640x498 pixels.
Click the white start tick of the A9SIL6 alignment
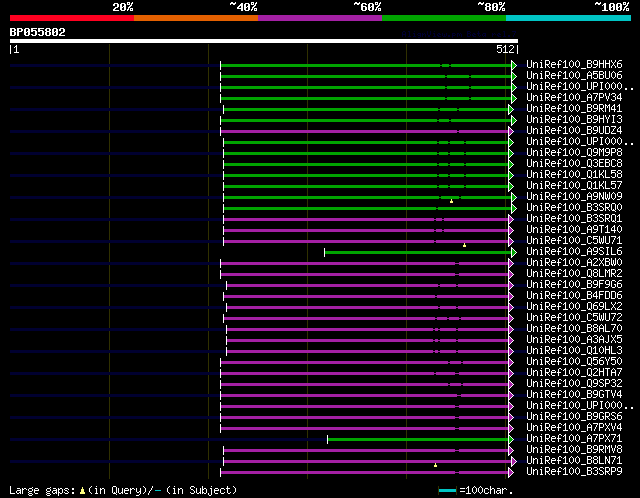pyautogui.click(x=324, y=253)
